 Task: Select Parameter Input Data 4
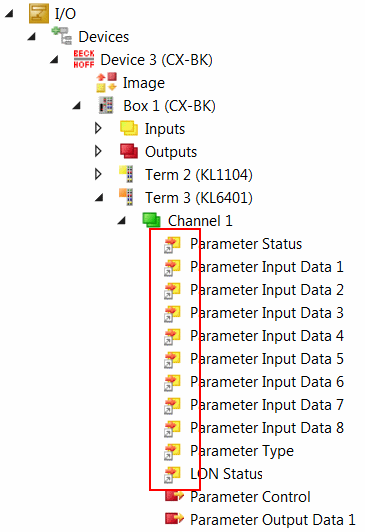point(267,336)
